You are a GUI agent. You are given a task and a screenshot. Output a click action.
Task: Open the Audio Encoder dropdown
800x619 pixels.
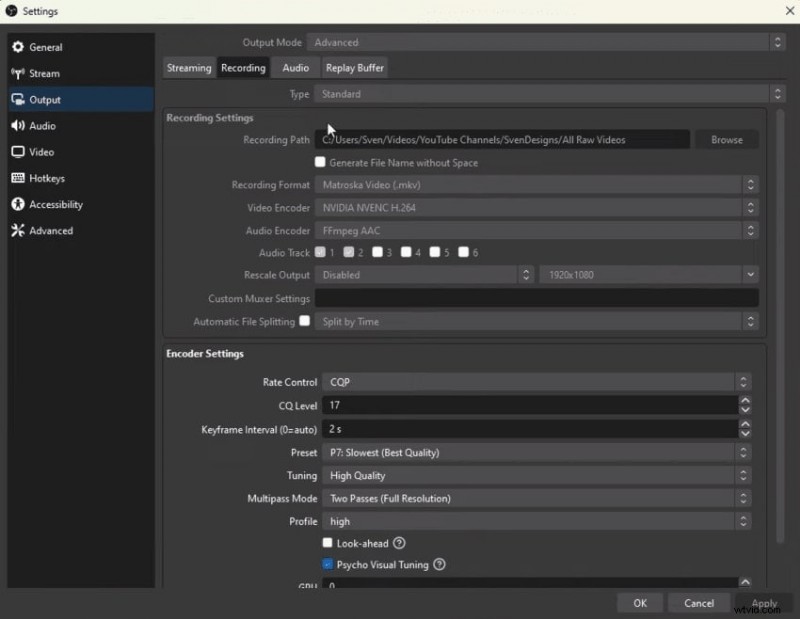[536, 231]
